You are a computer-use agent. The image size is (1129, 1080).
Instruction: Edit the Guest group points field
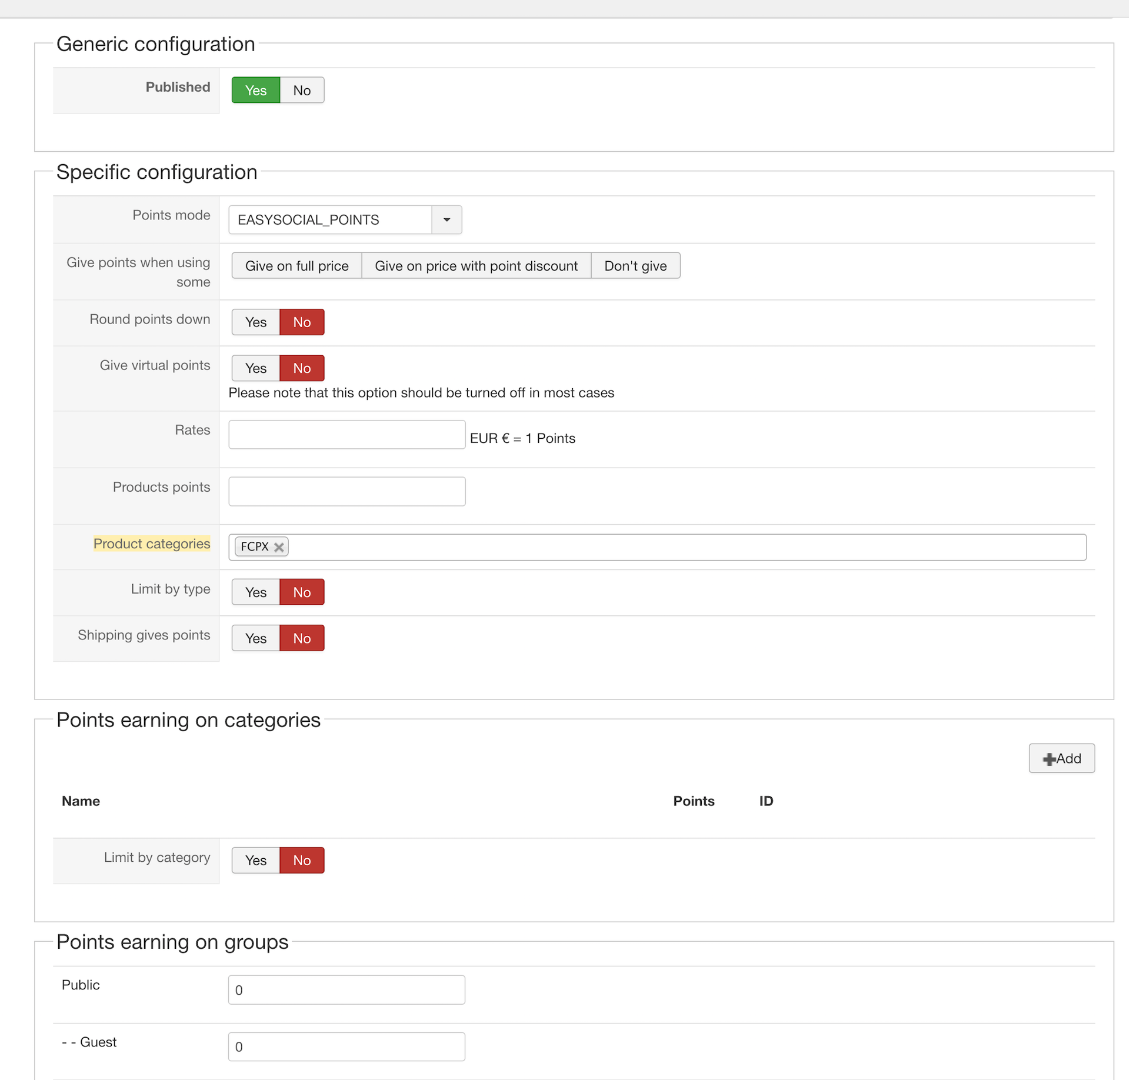(x=347, y=1047)
